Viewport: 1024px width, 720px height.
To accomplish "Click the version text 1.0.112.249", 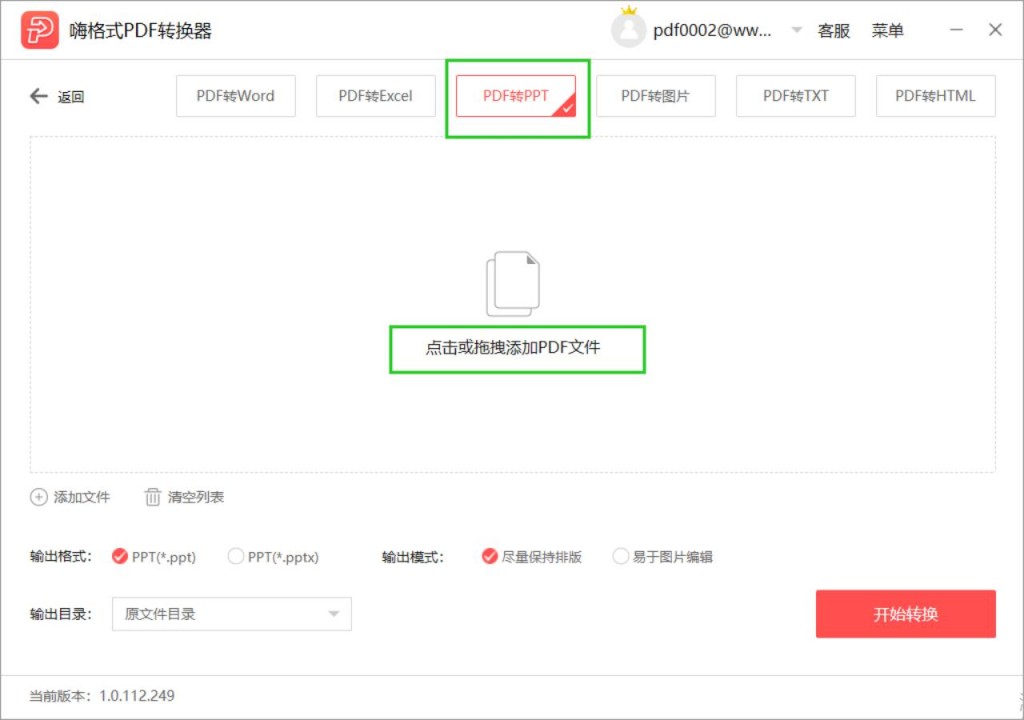I will (x=136, y=696).
